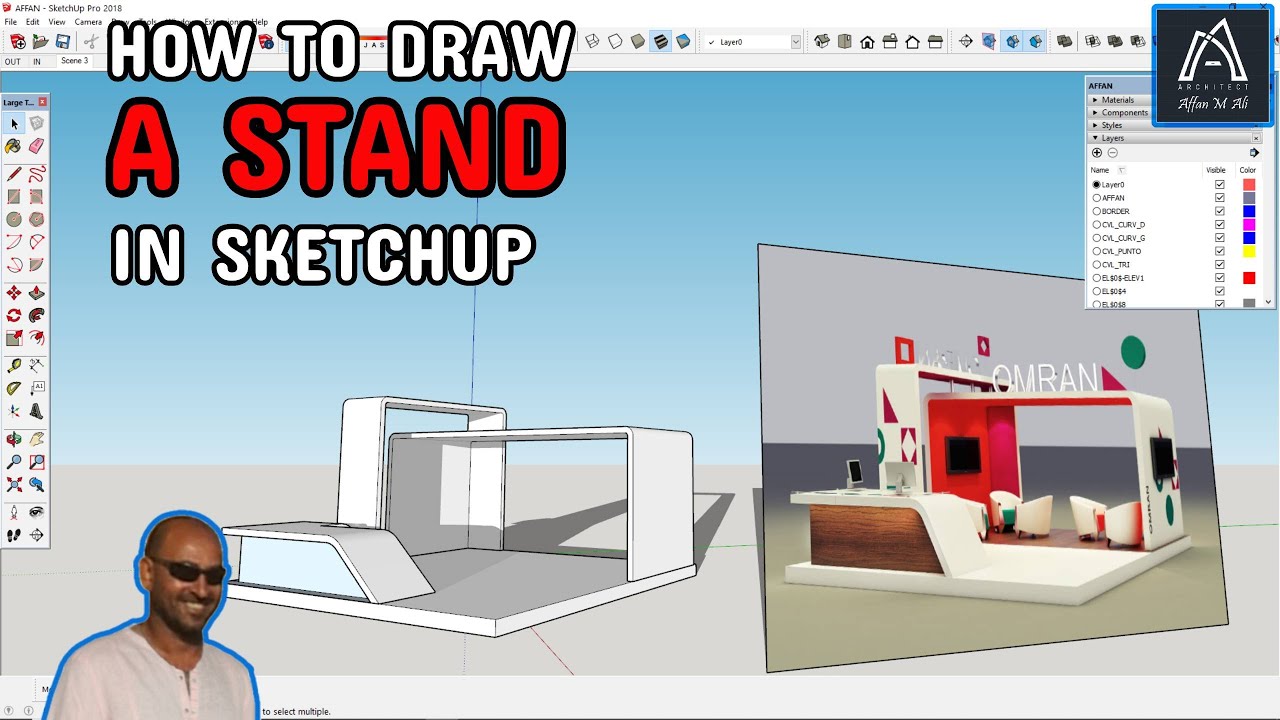Open the Edit menu
The height and width of the screenshot is (720, 1280).
point(33,21)
